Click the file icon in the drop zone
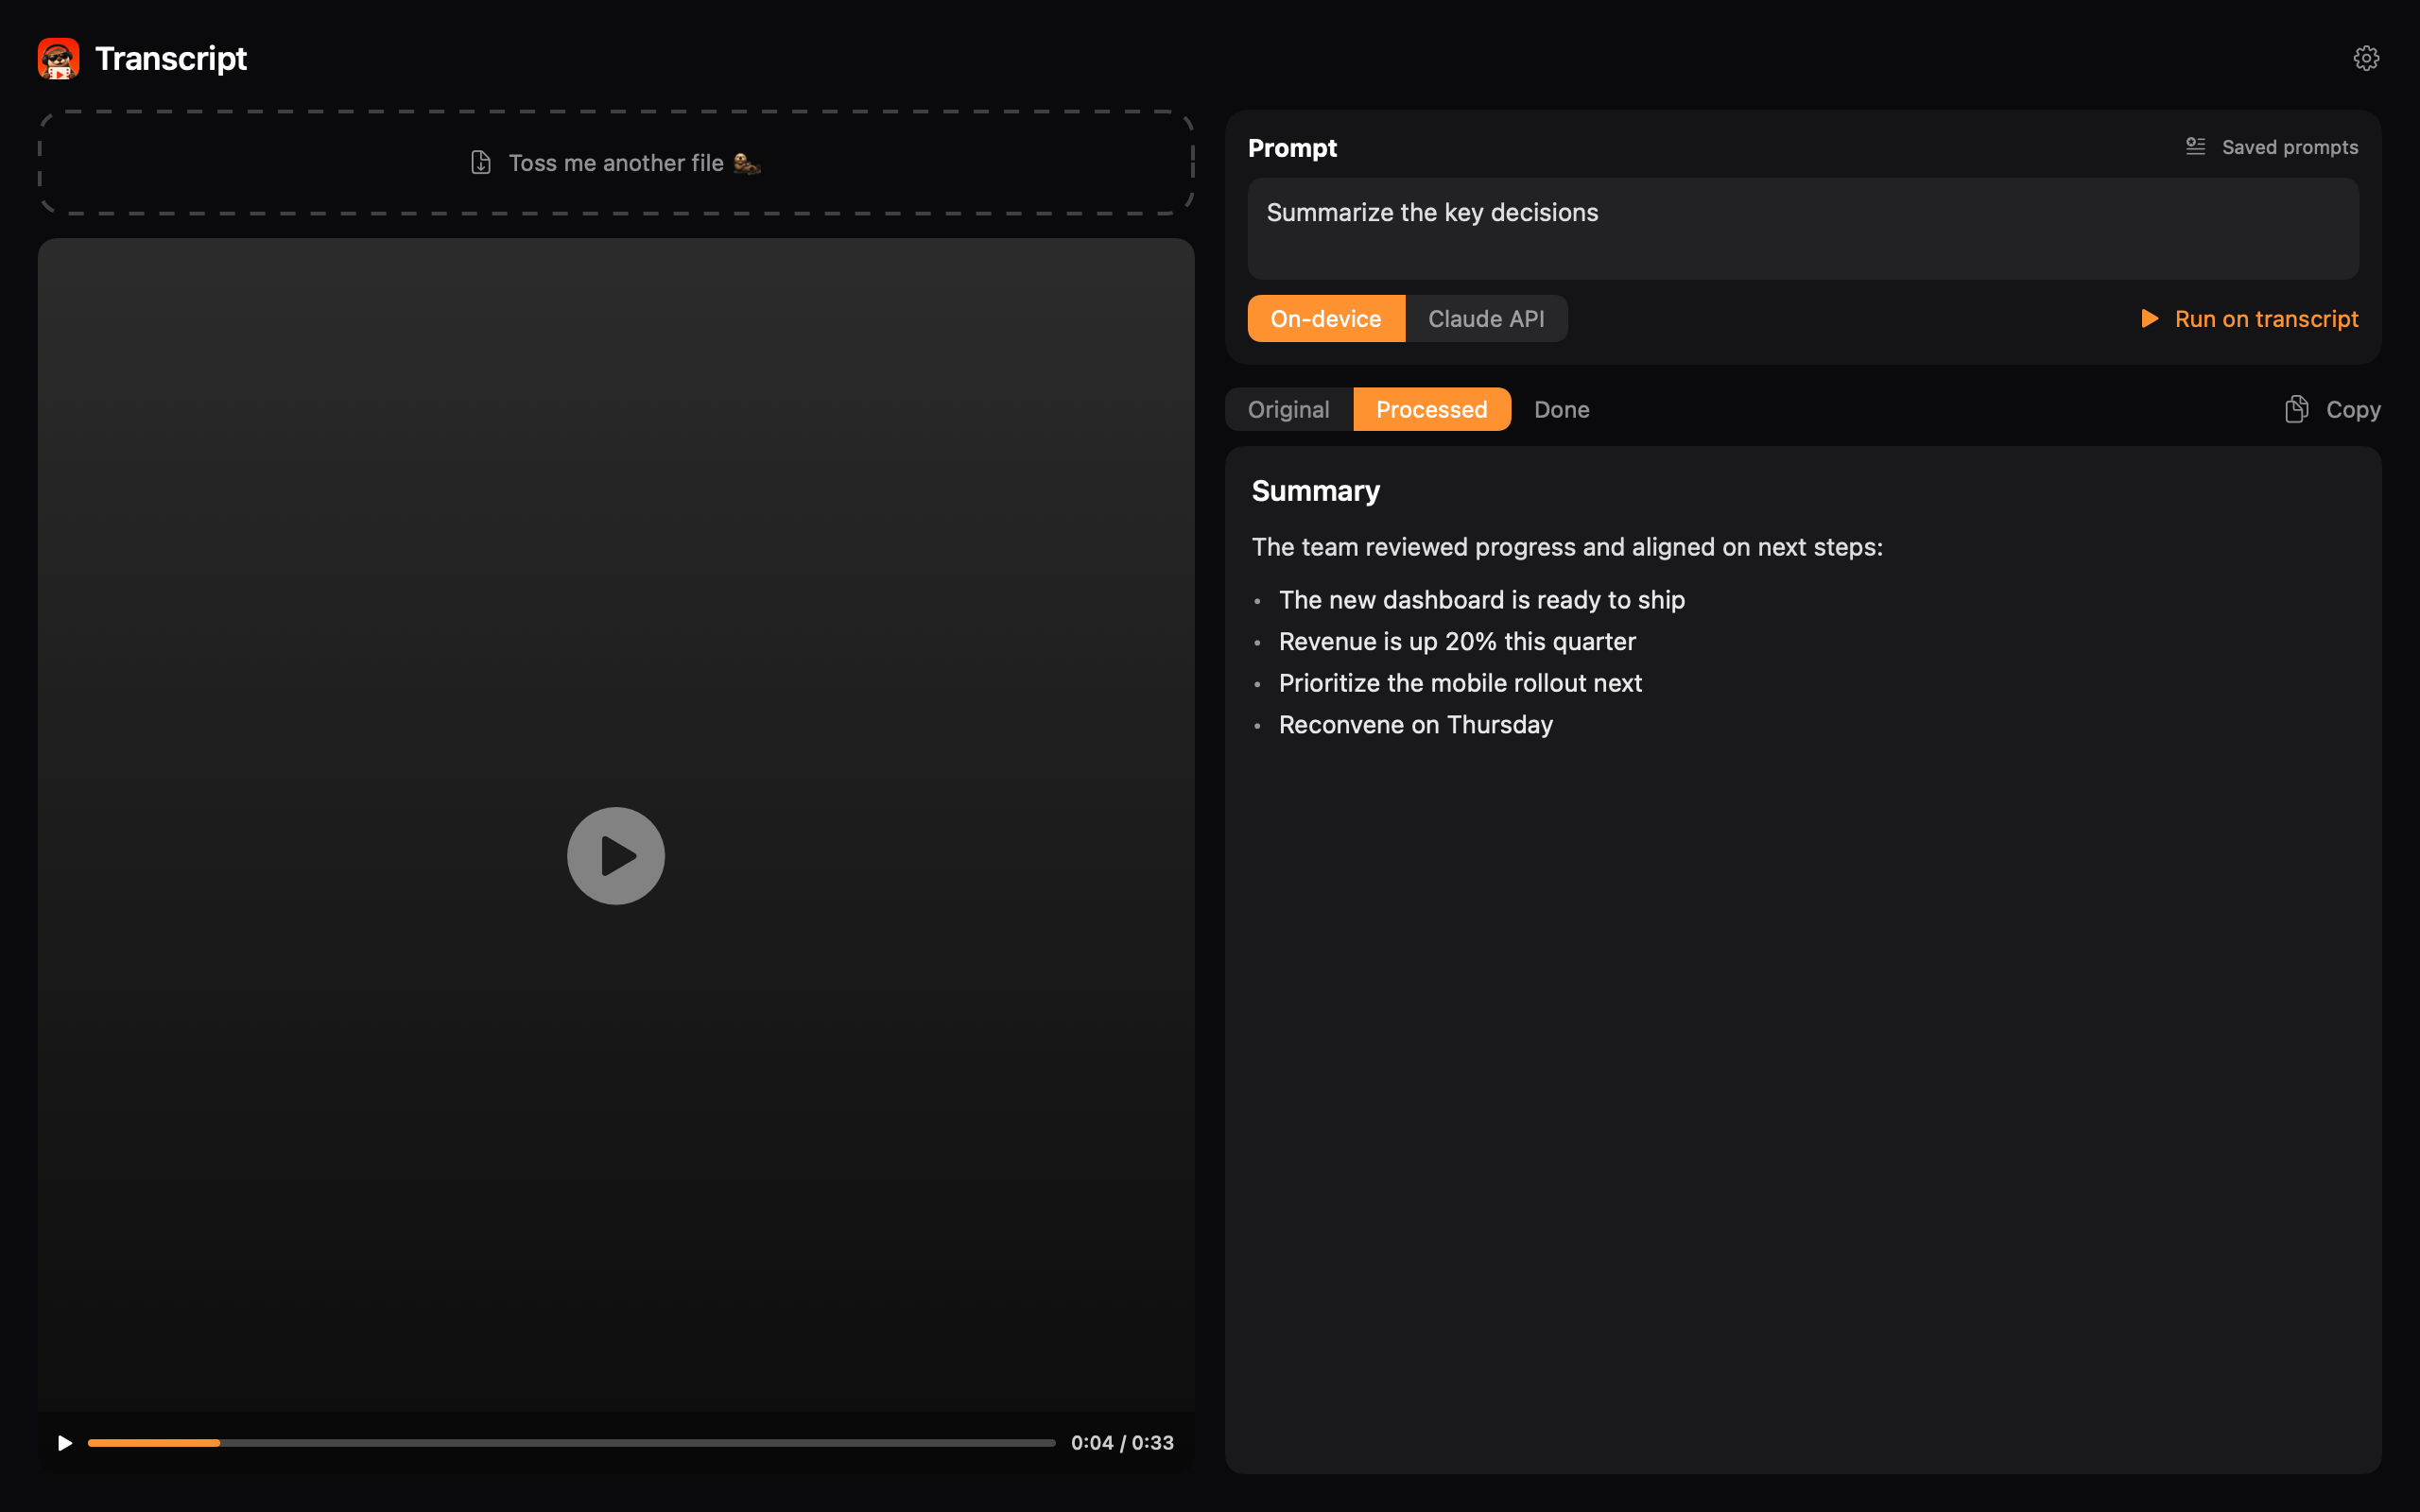The image size is (2420, 1512). [x=481, y=162]
